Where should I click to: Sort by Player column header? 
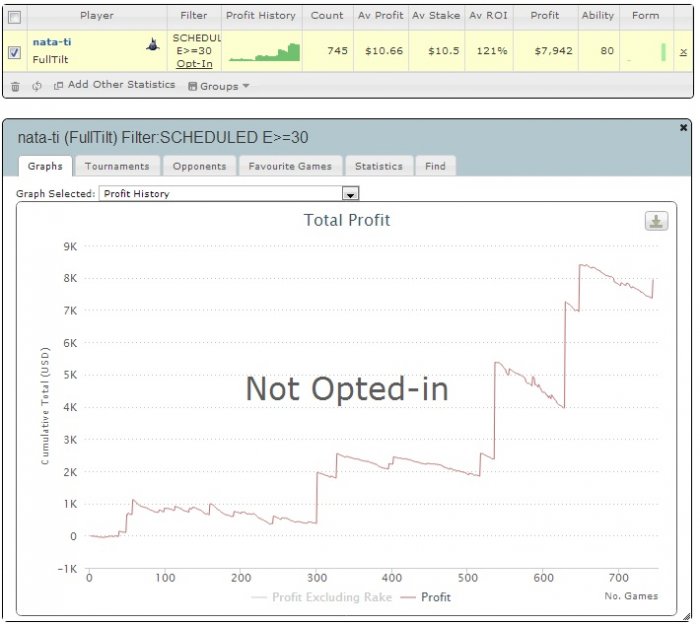[97, 16]
